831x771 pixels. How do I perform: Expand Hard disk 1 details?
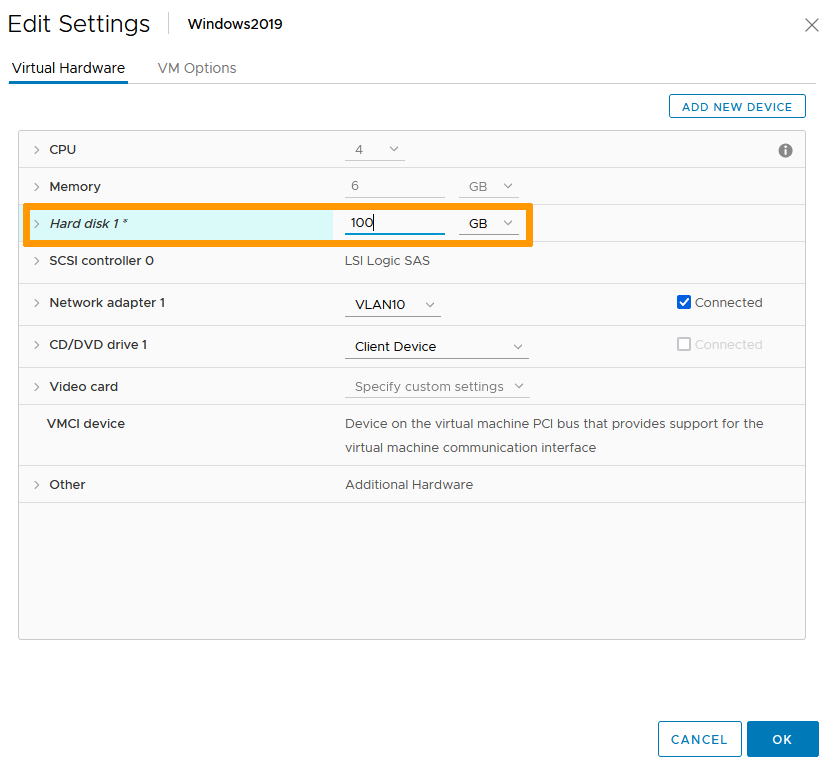coord(37,224)
